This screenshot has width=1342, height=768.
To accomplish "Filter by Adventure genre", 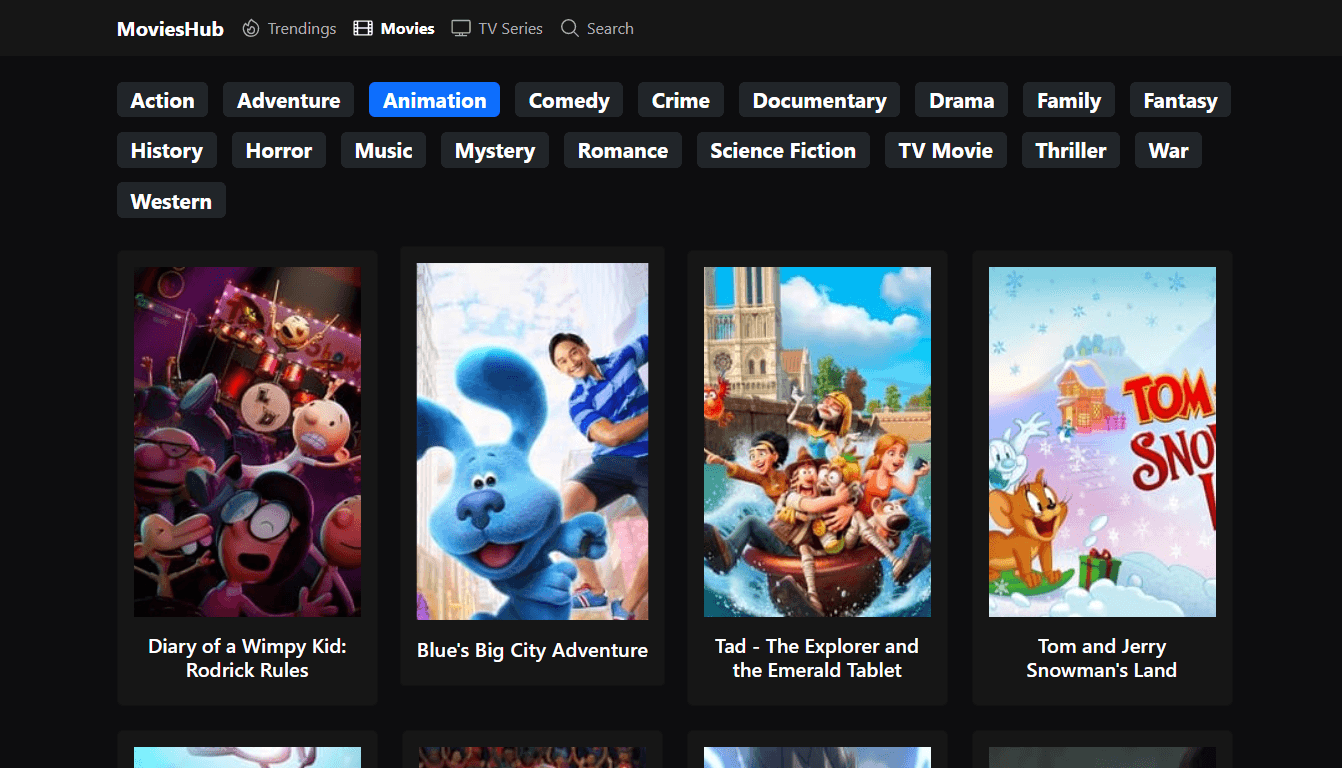I will 289,100.
